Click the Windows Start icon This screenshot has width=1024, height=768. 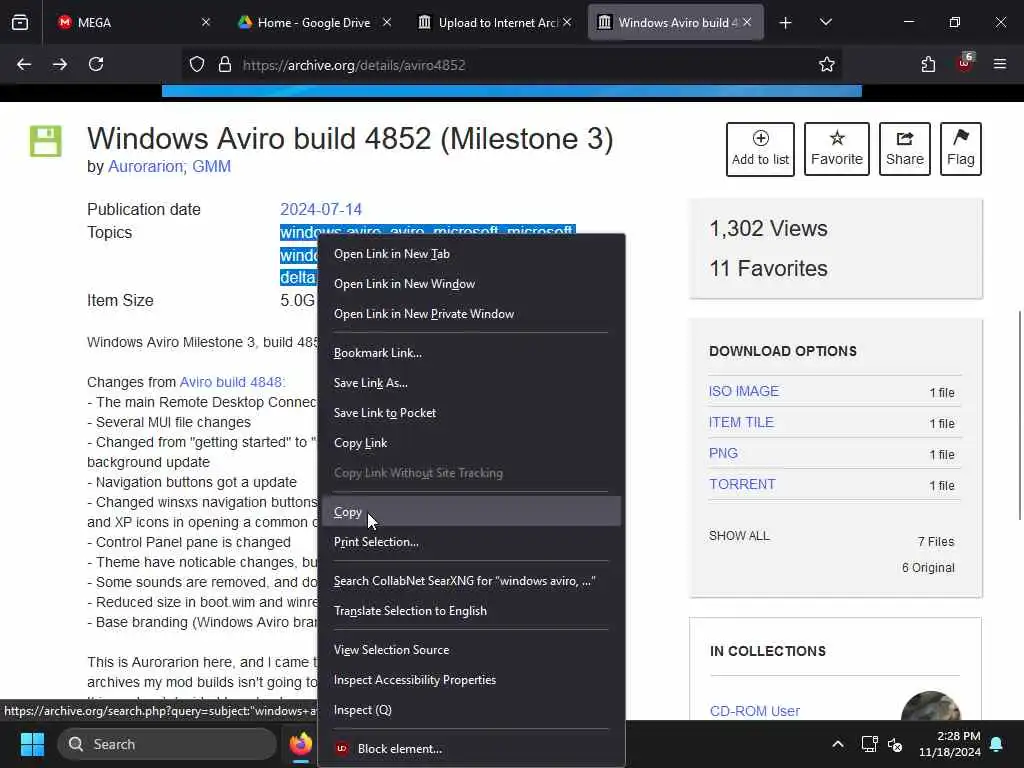[32, 744]
